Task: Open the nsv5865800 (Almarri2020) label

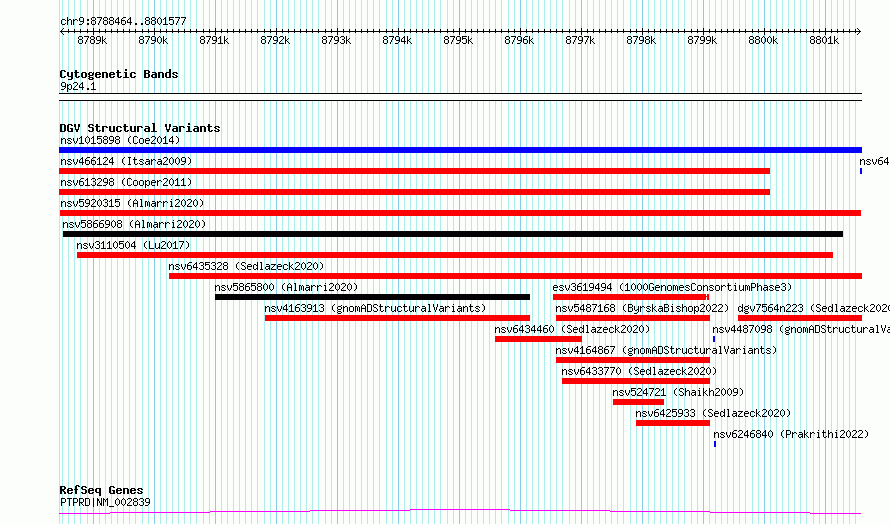Action: tap(286, 287)
